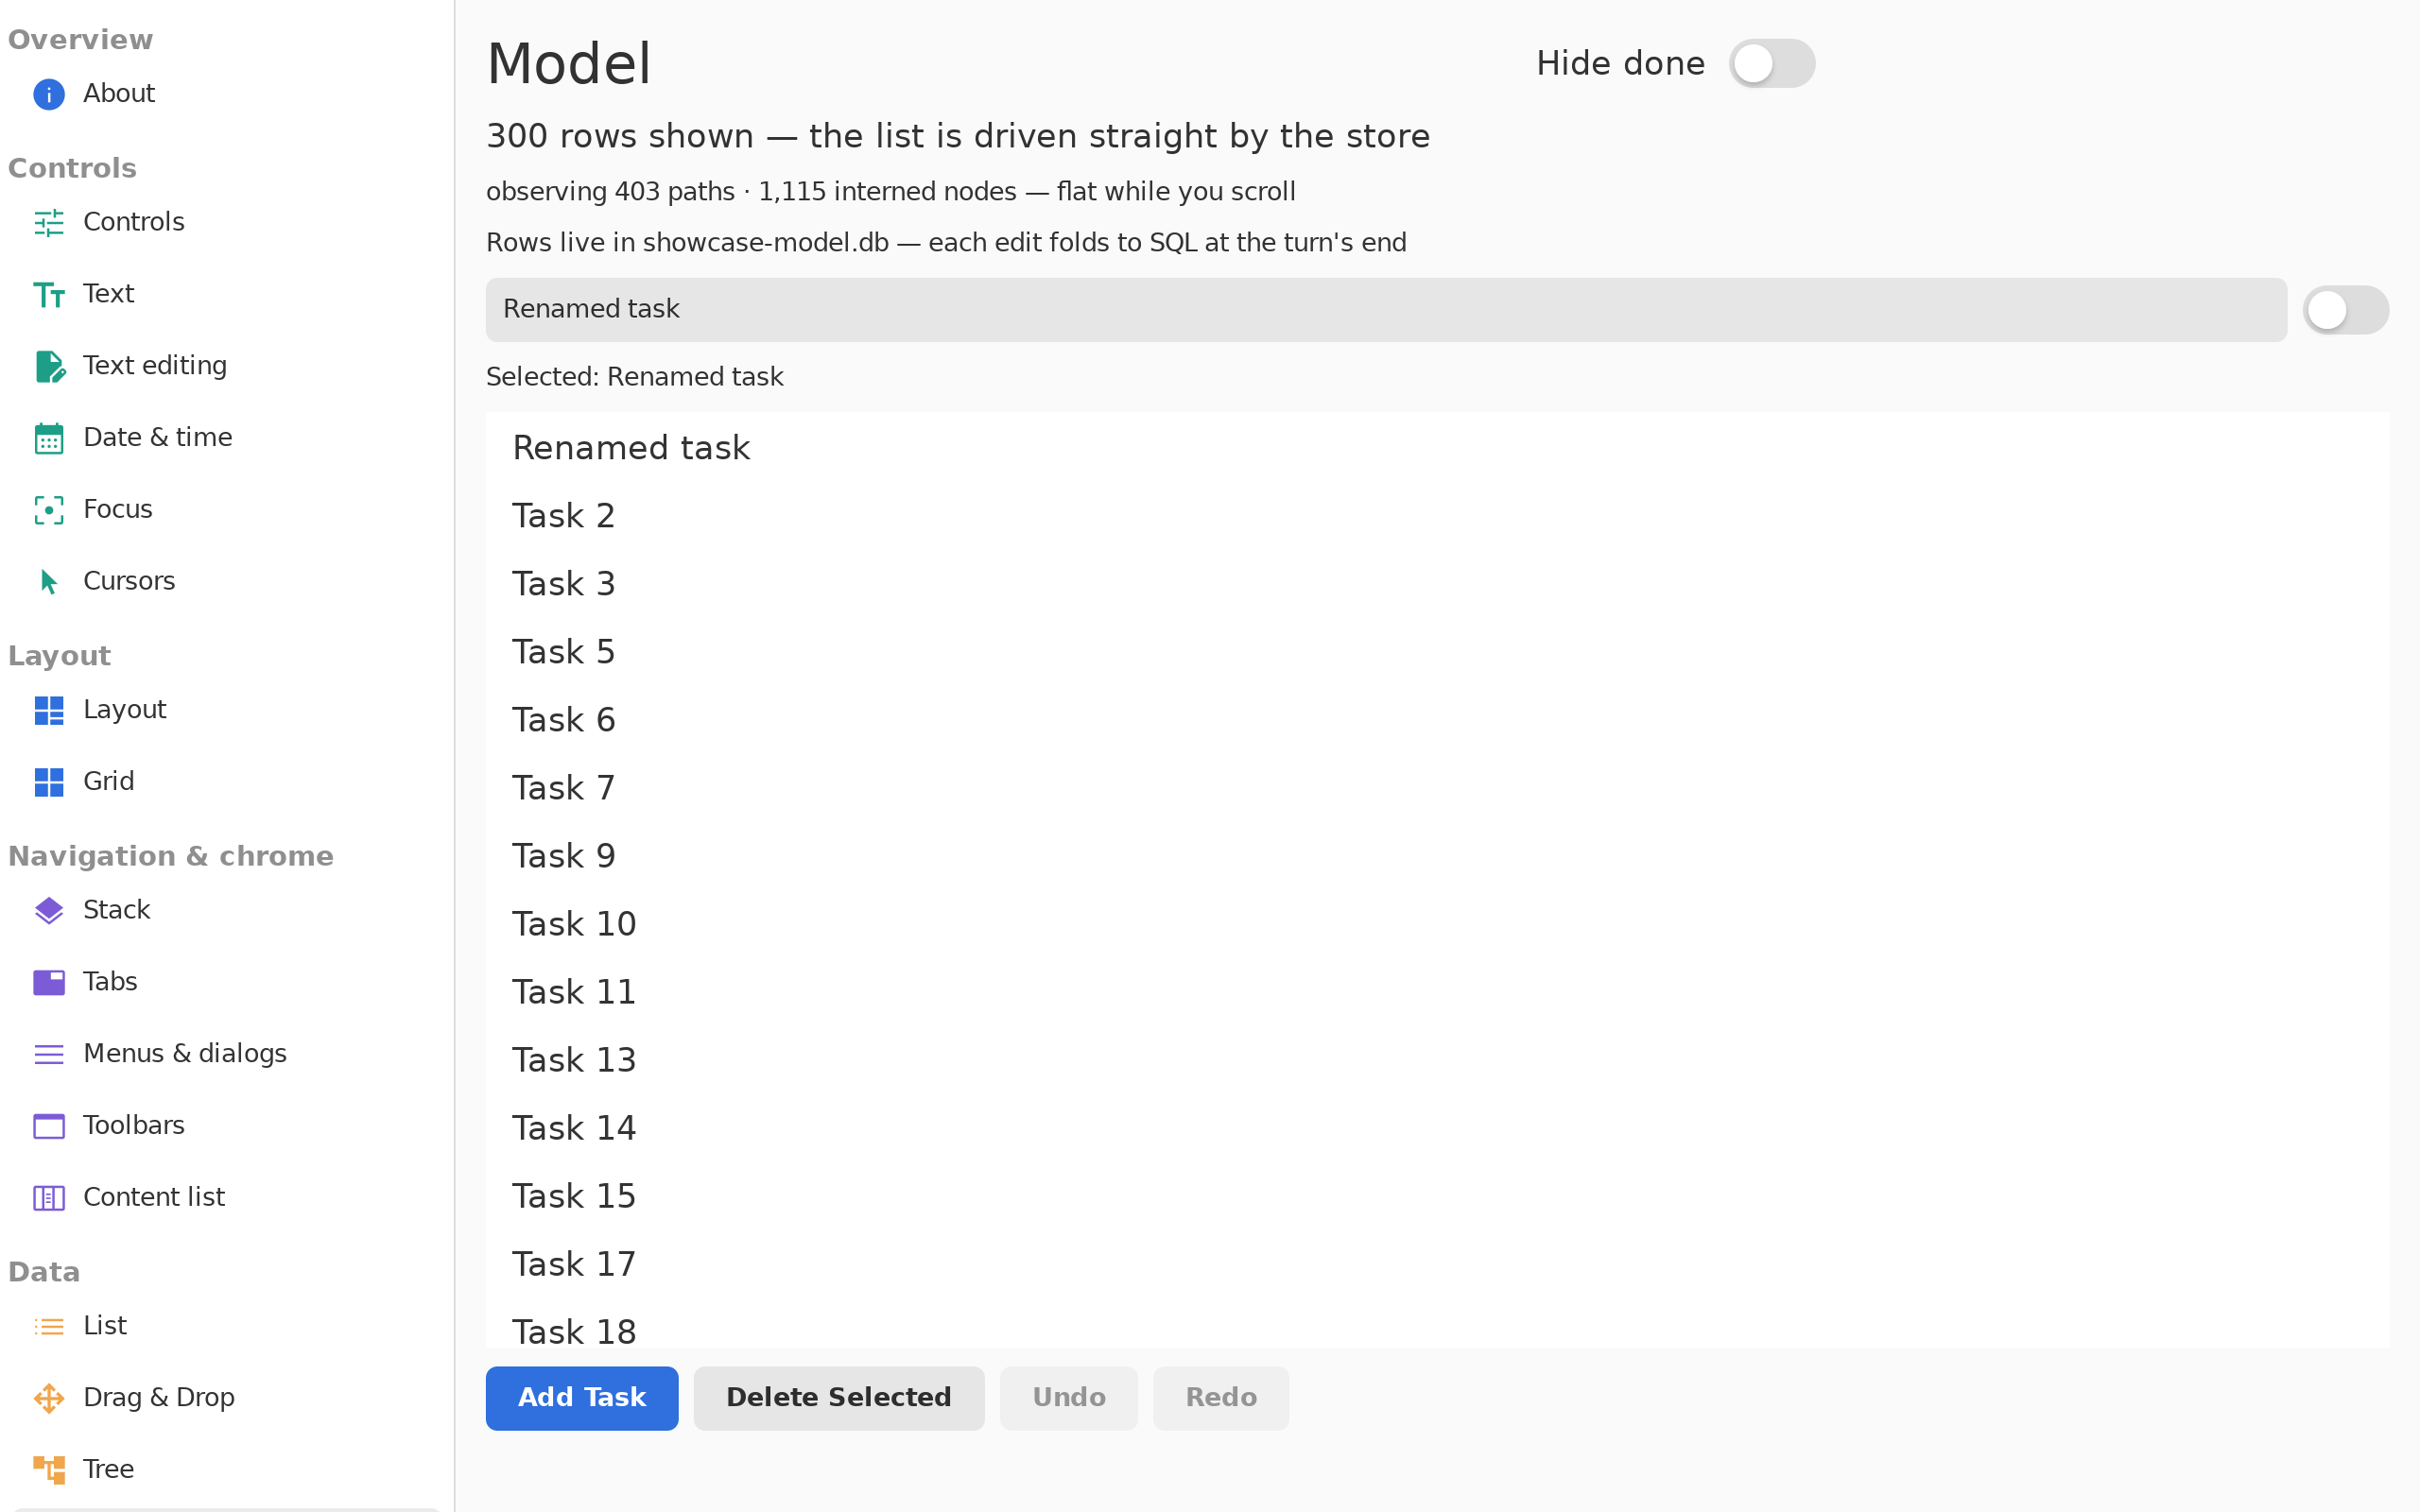Click the Tree hierarchy icon
This screenshot has height=1512, width=2420.
click(x=48, y=1469)
